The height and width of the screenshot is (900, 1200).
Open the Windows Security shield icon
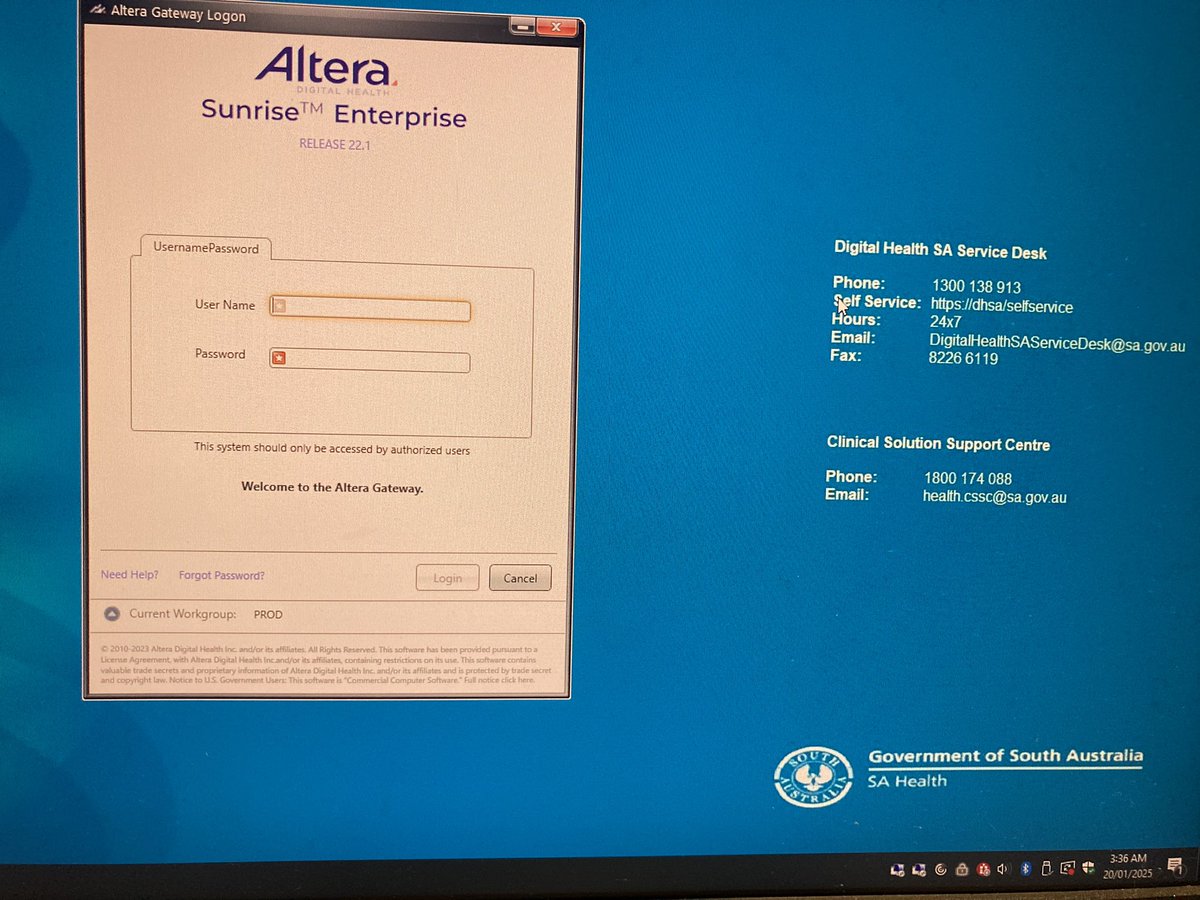point(1087,868)
